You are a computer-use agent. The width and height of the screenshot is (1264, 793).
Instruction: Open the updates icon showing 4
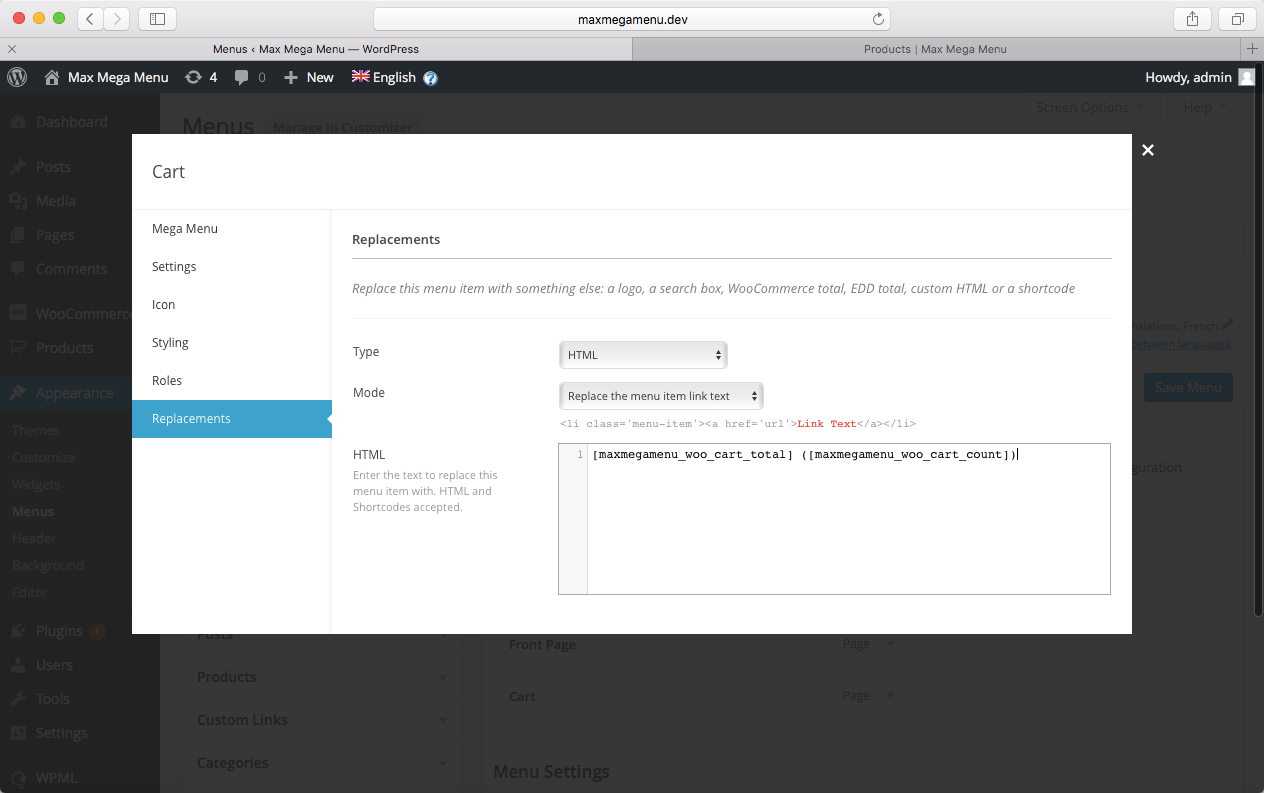[201, 77]
